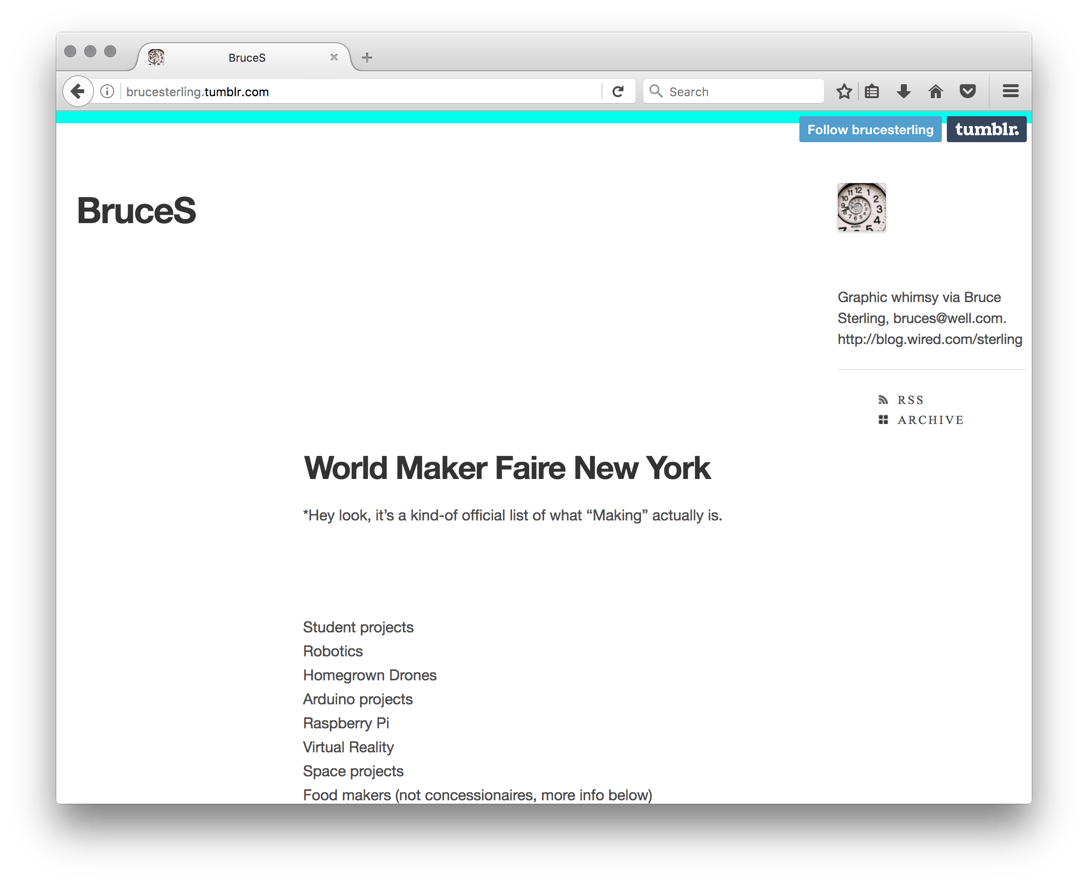Bookmark this page with the star icon
Screen dimensions: 1088x884
[844, 91]
